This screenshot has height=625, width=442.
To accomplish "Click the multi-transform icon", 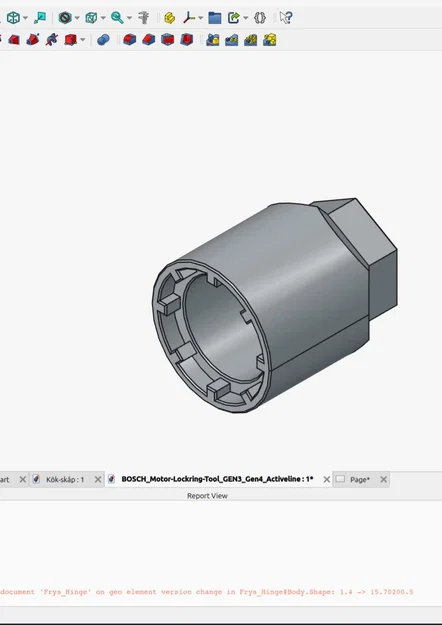I will tap(270, 39).
